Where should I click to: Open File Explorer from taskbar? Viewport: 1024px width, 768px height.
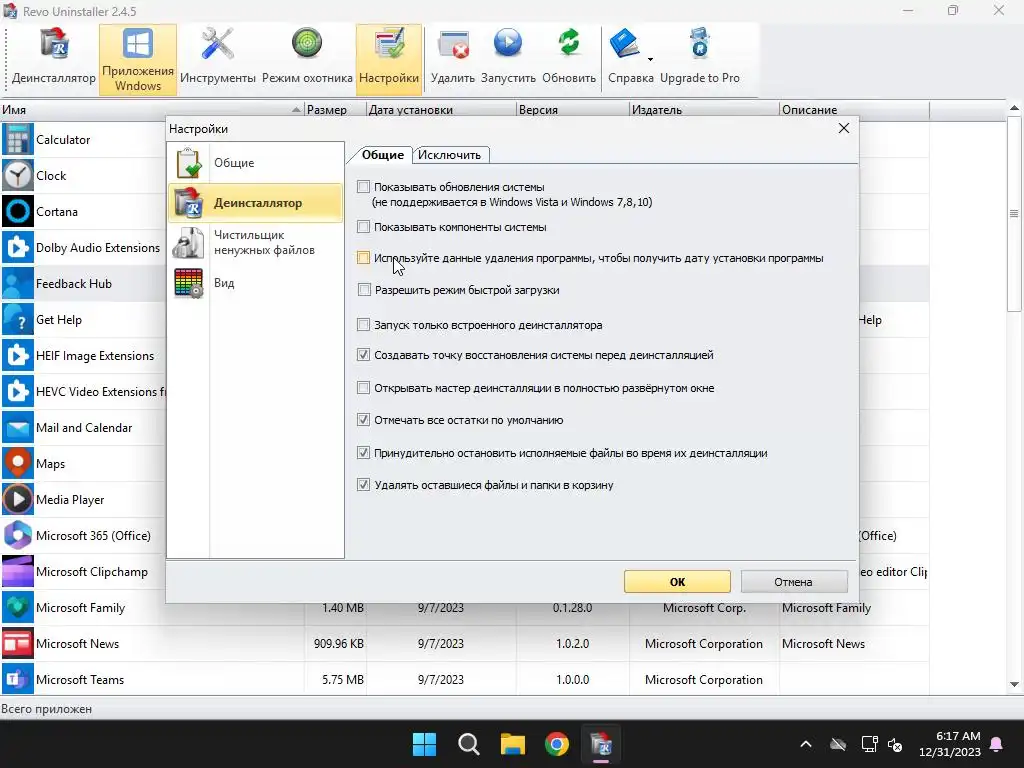coord(513,744)
